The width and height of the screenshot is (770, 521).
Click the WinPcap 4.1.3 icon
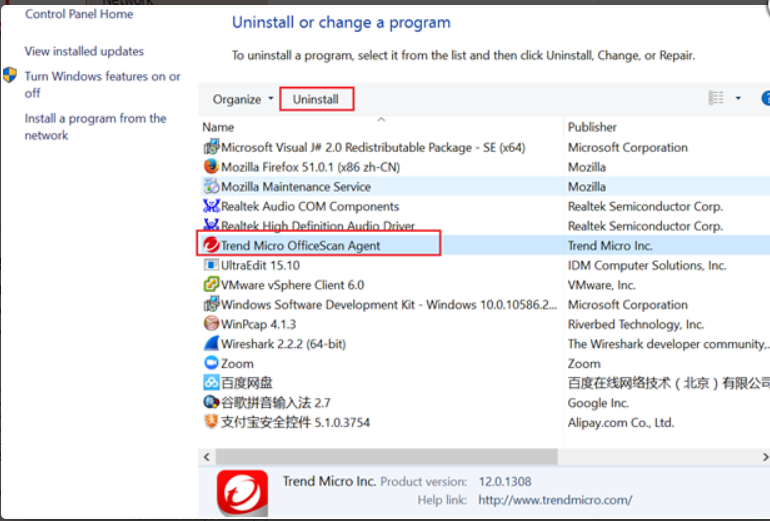pyautogui.click(x=211, y=324)
